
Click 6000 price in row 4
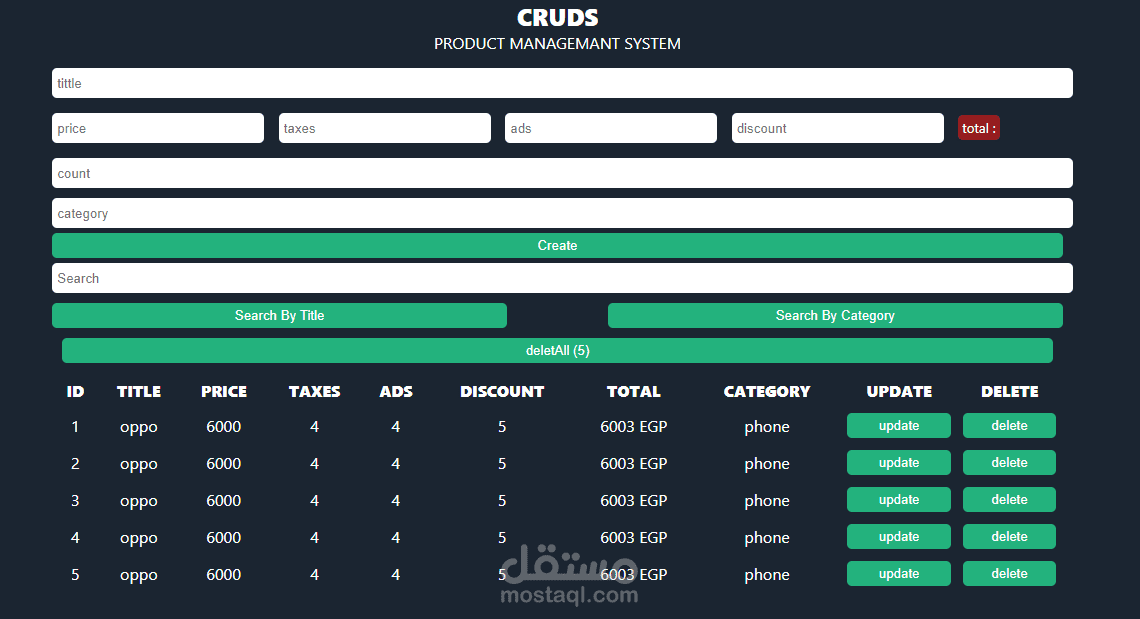point(223,538)
